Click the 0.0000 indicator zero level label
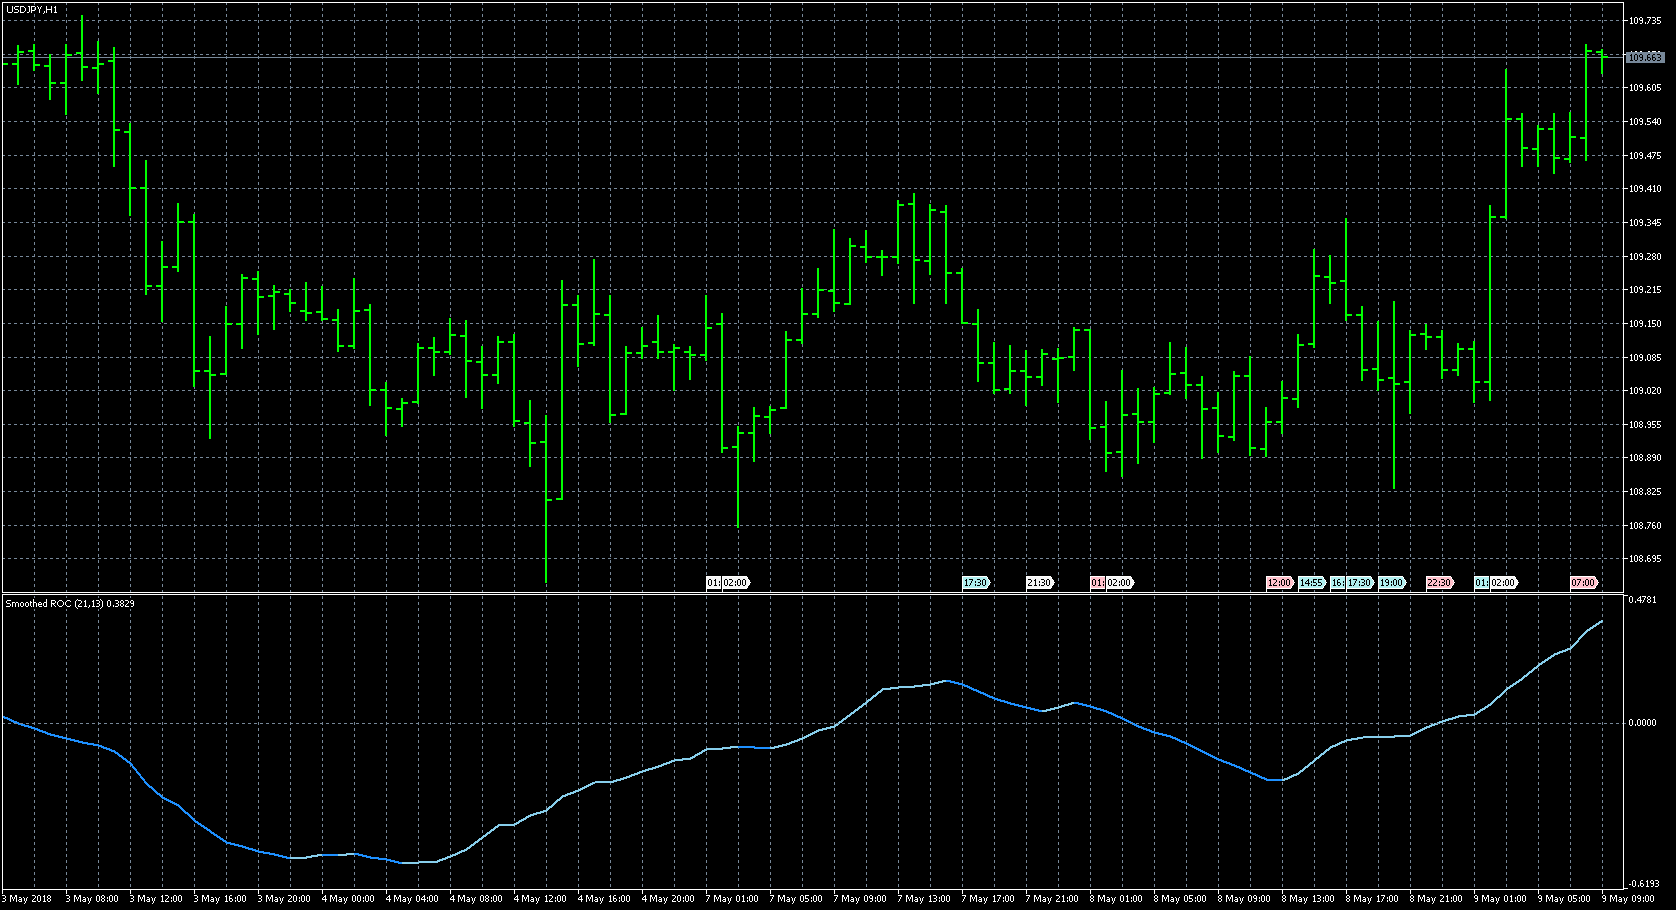Image resolution: width=1676 pixels, height=910 pixels. tap(1643, 723)
